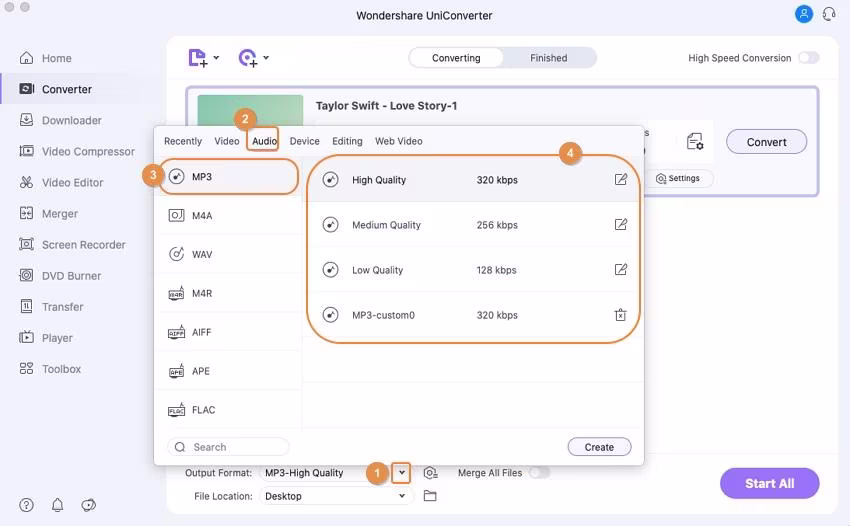Open the Home section in sidebar
850x526 pixels.
(x=46, y=58)
